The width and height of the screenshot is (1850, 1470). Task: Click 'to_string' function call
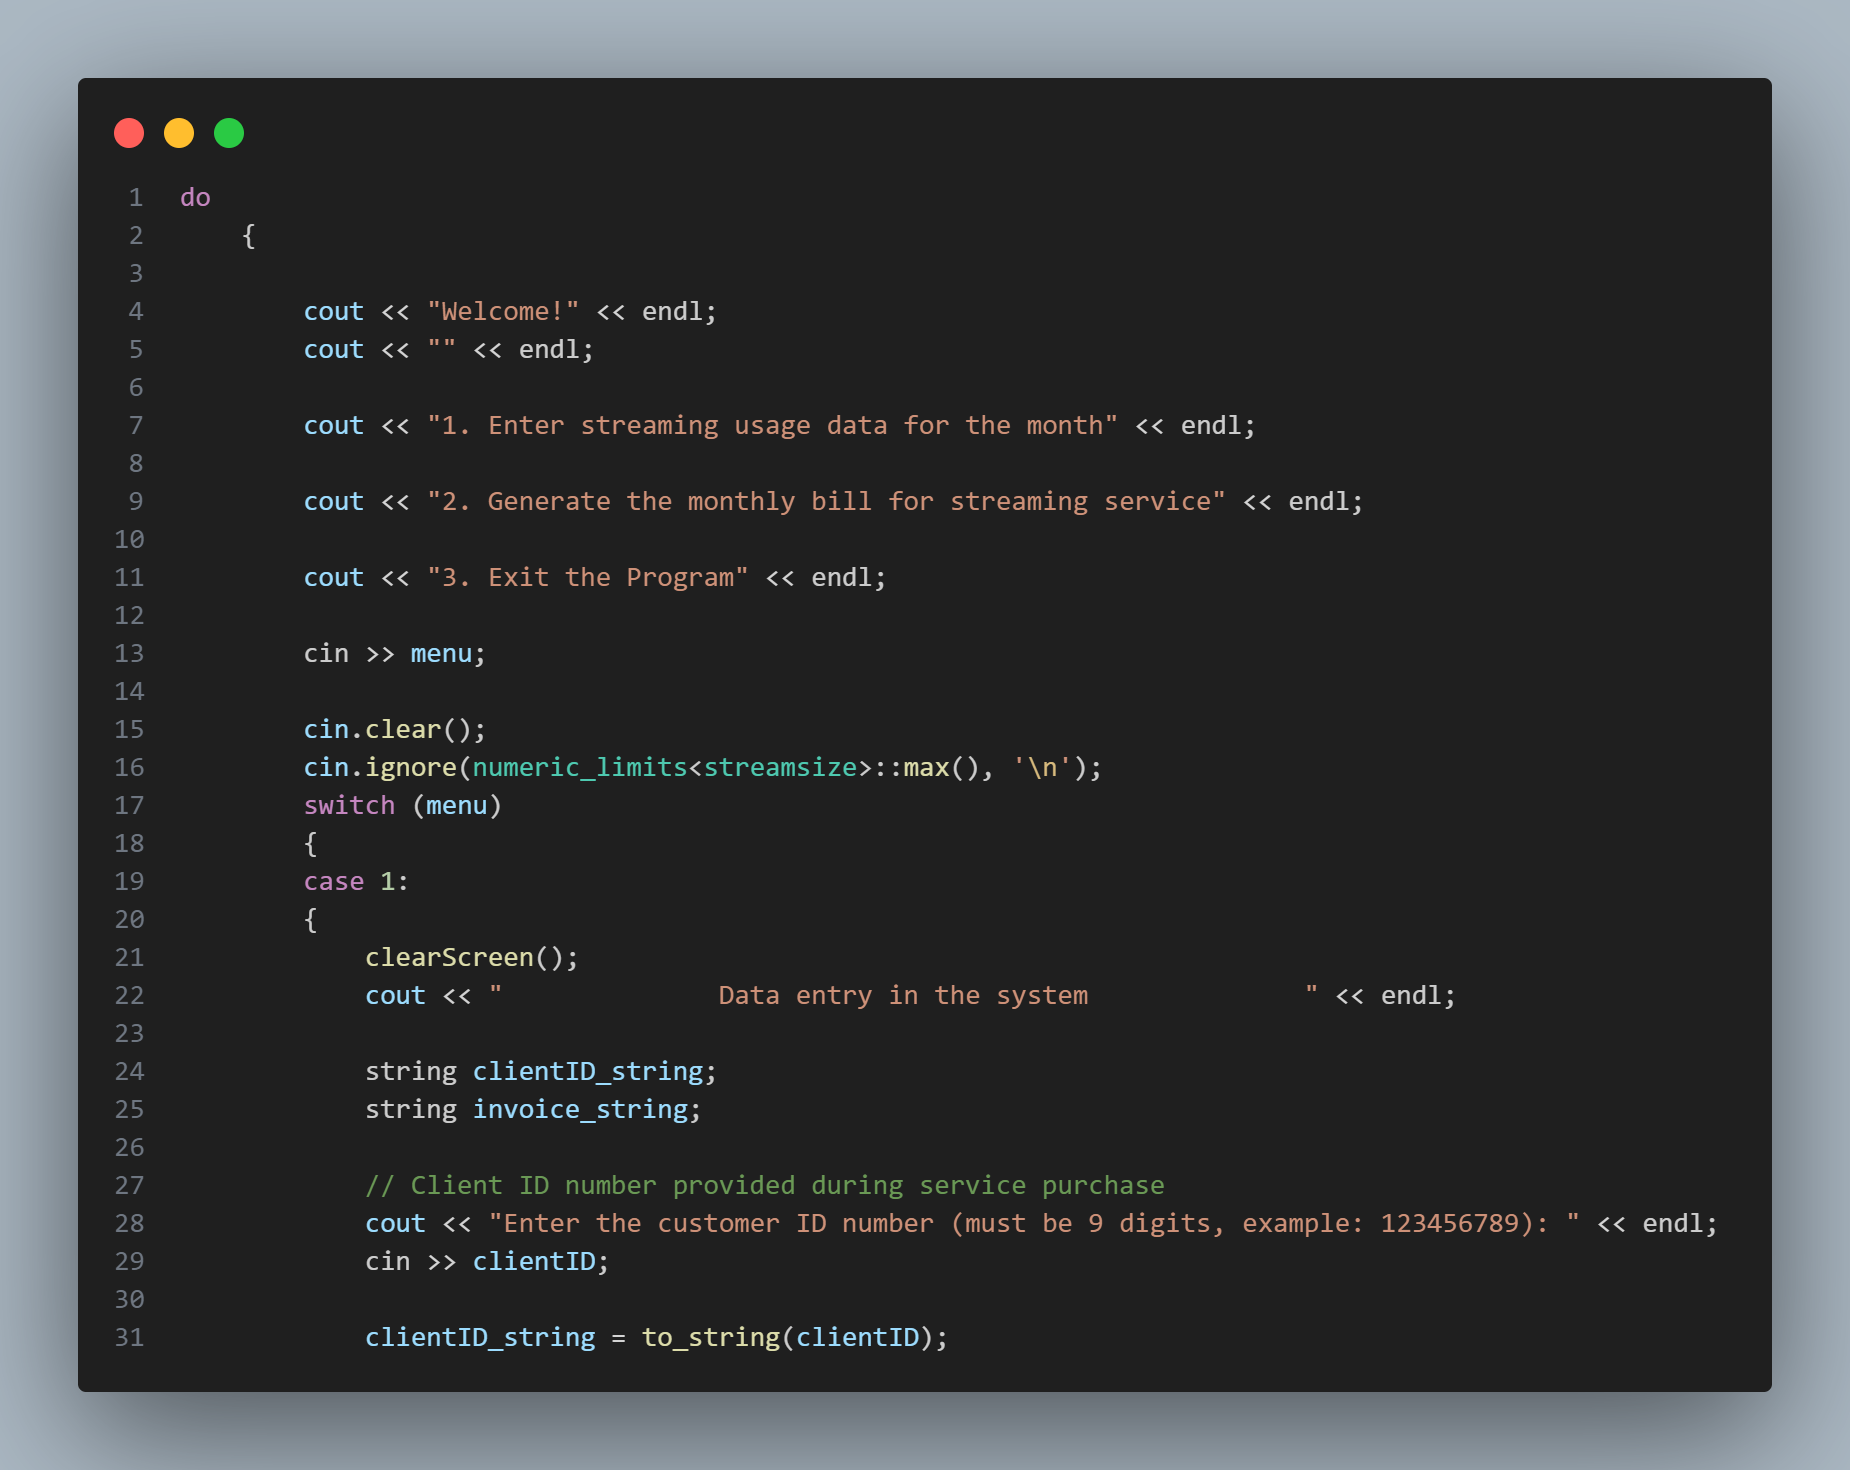coord(710,1338)
